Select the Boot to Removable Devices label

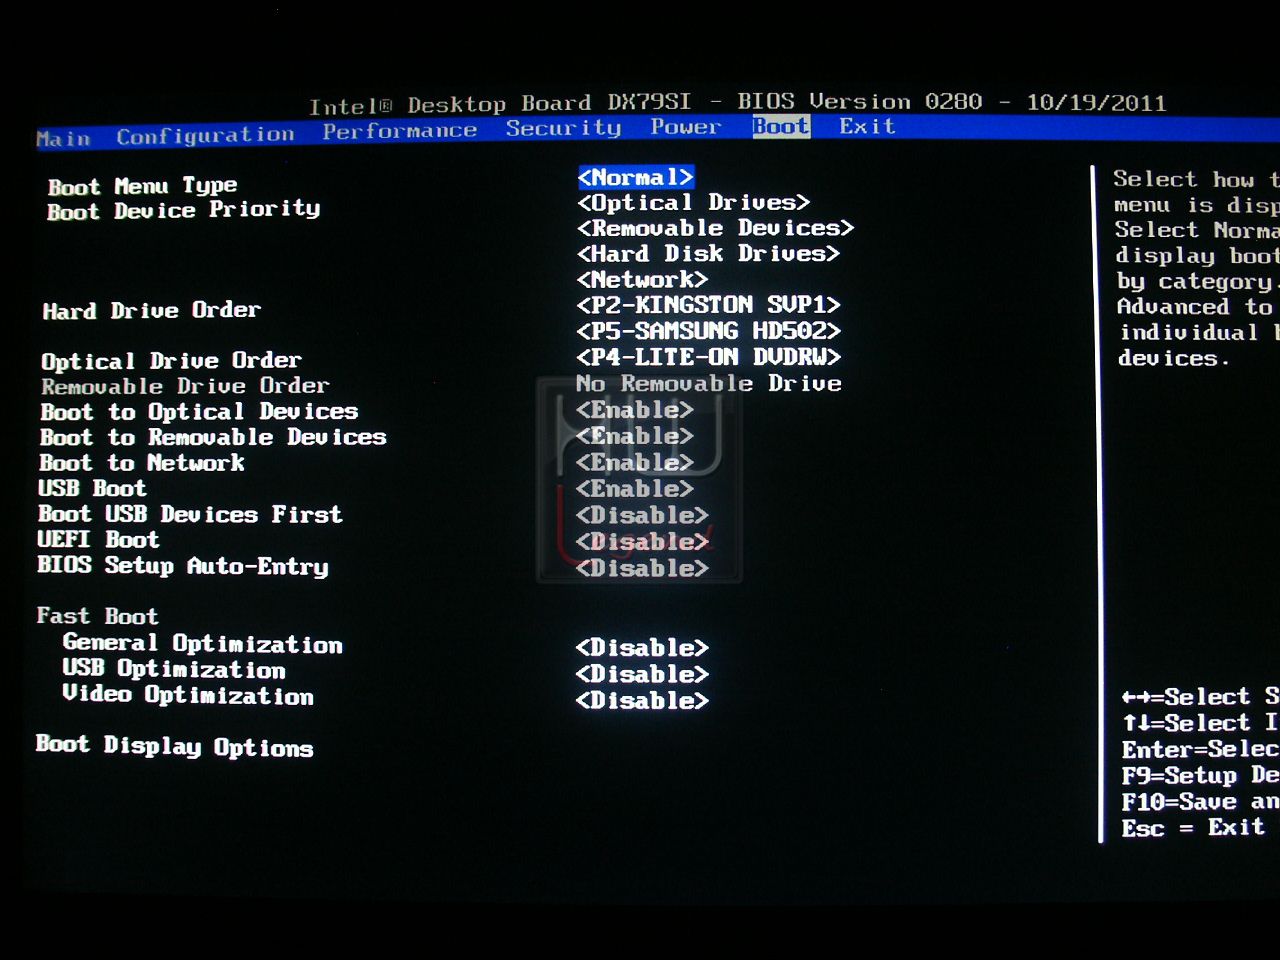(213, 437)
